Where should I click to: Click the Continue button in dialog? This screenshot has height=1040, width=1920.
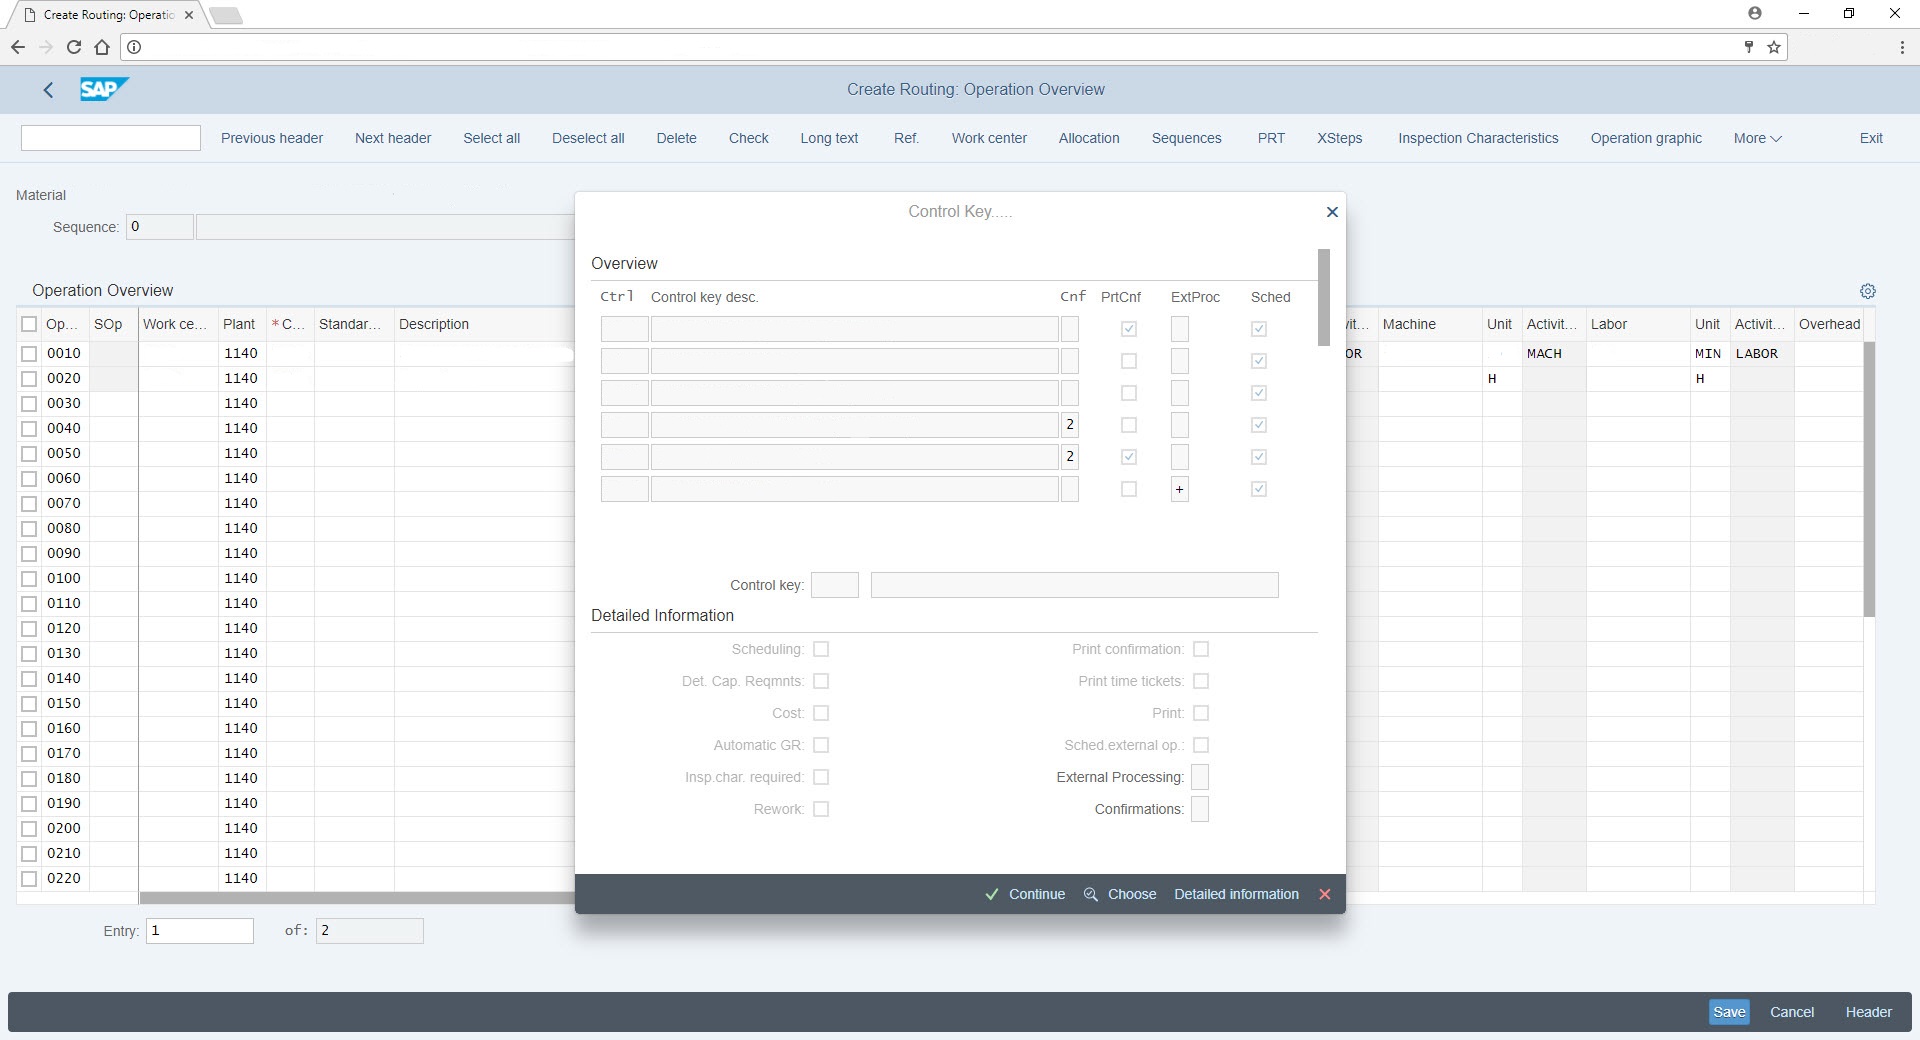click(1025, 894)
